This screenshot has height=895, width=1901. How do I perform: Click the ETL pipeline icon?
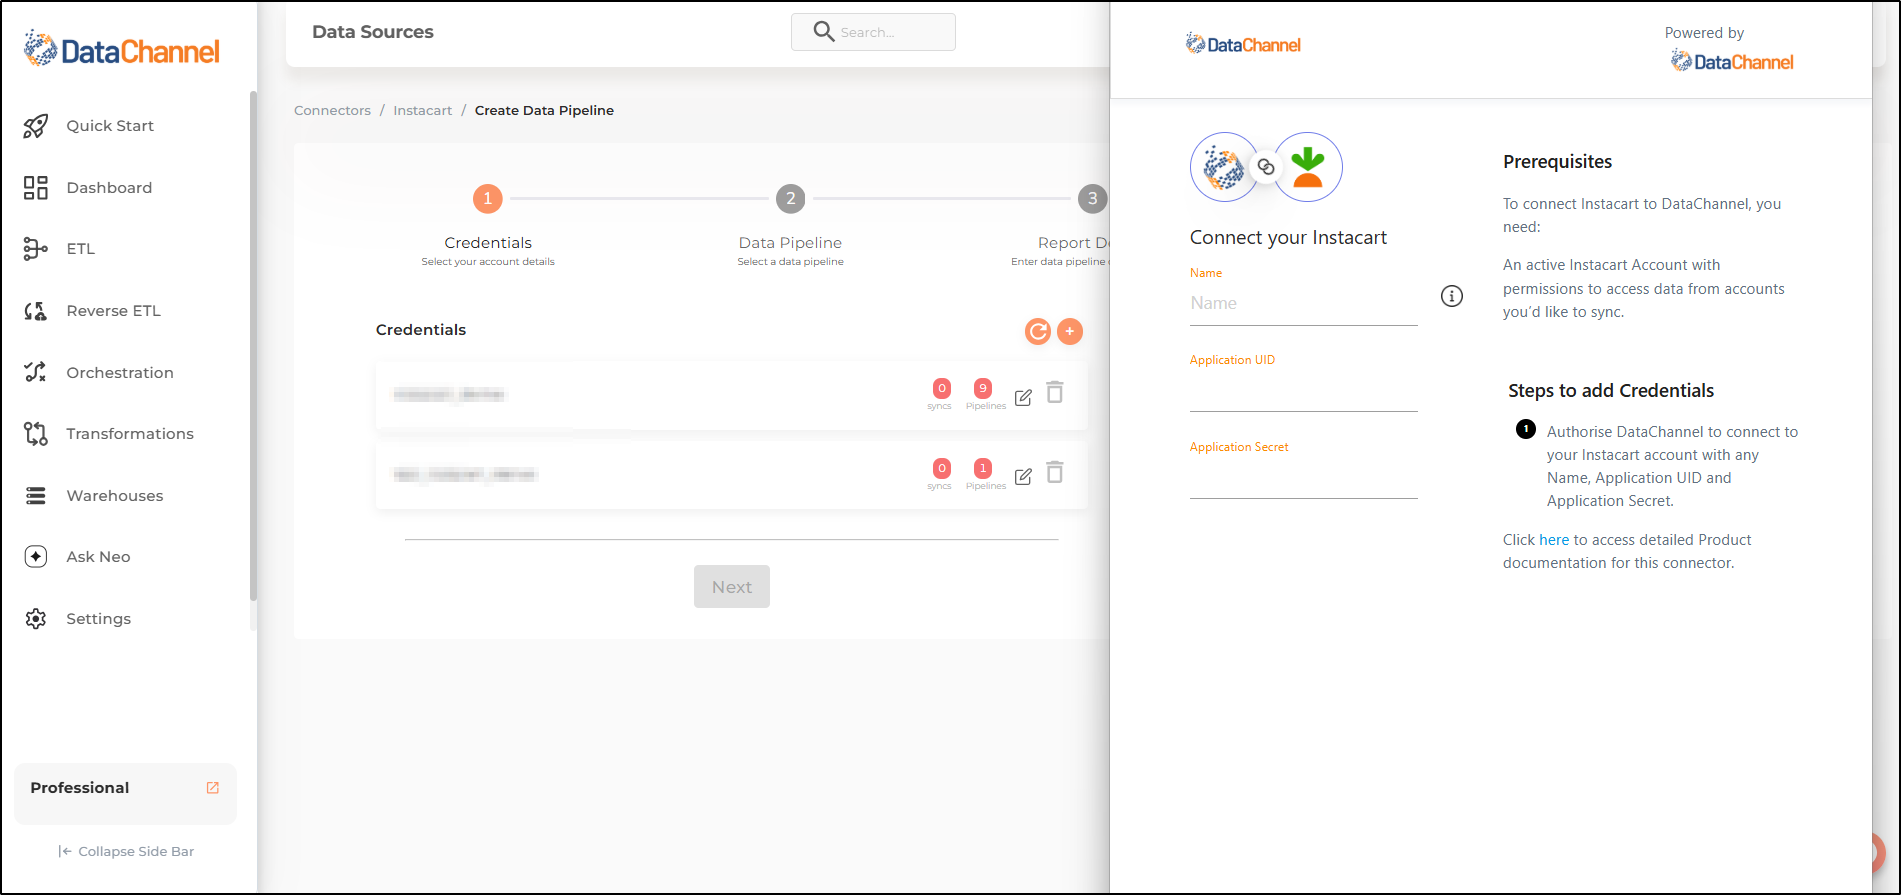tap(36, 249)
